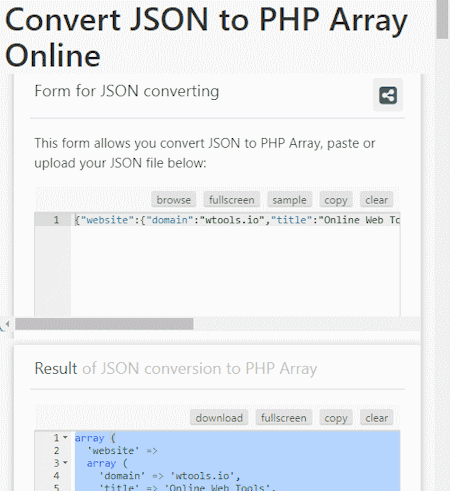This screenshot has width=450, height=491.
Task: Click the 'Convert JSON to PHP Array Online' title
Action: coord(206,37)
